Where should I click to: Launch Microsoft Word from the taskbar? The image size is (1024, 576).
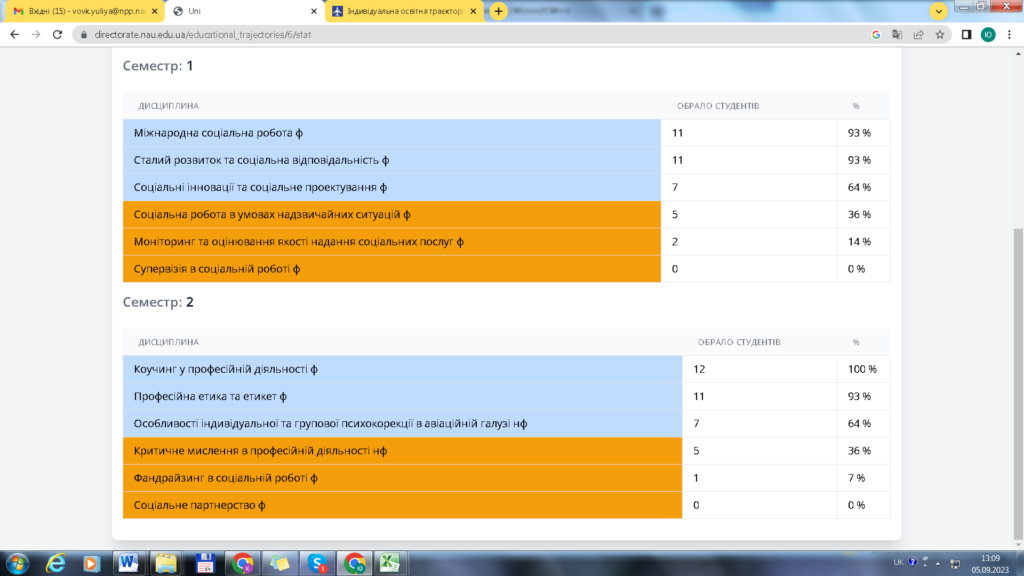pyautogui.click(x=128, y=563)
